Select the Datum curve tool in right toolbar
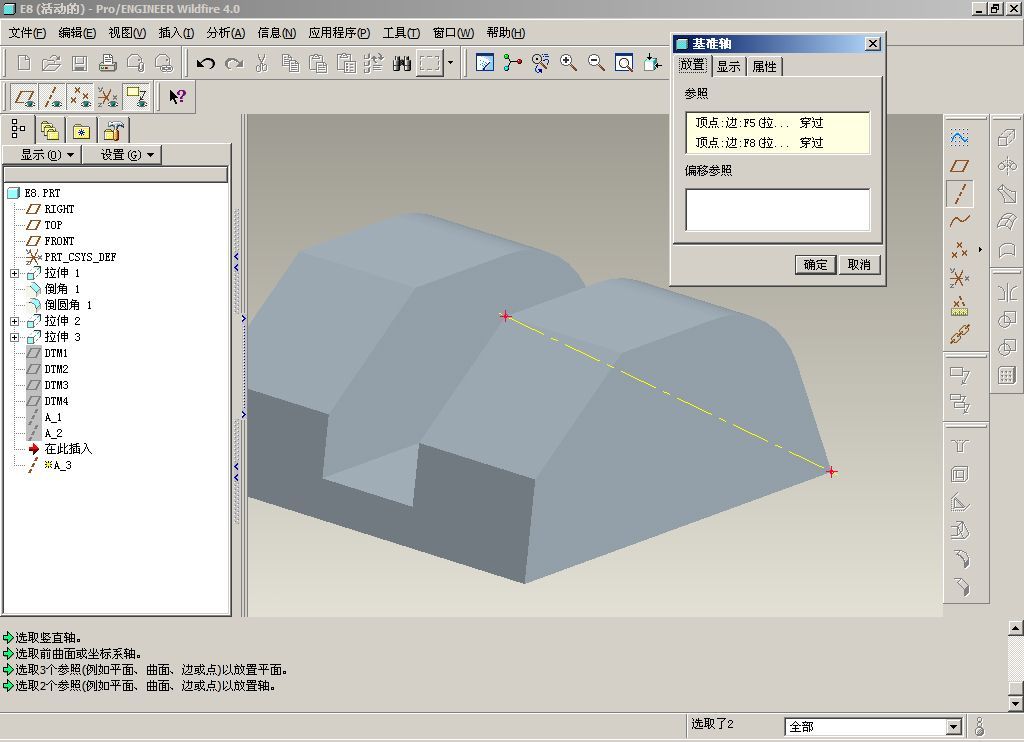 959,221
